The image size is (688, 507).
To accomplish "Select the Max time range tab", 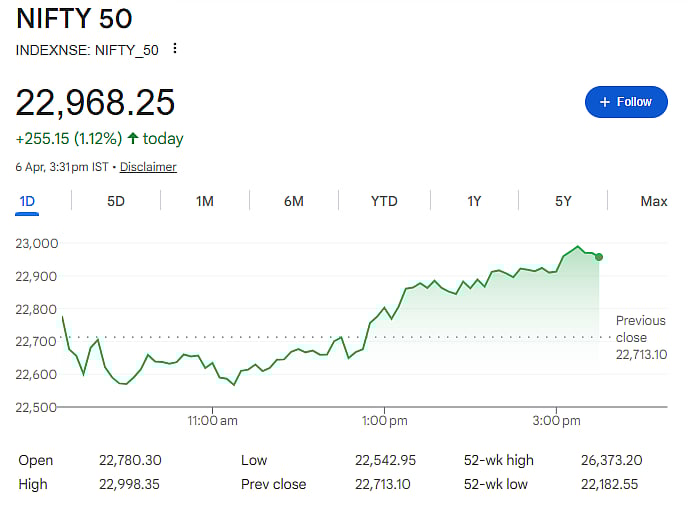I will 653,201.
